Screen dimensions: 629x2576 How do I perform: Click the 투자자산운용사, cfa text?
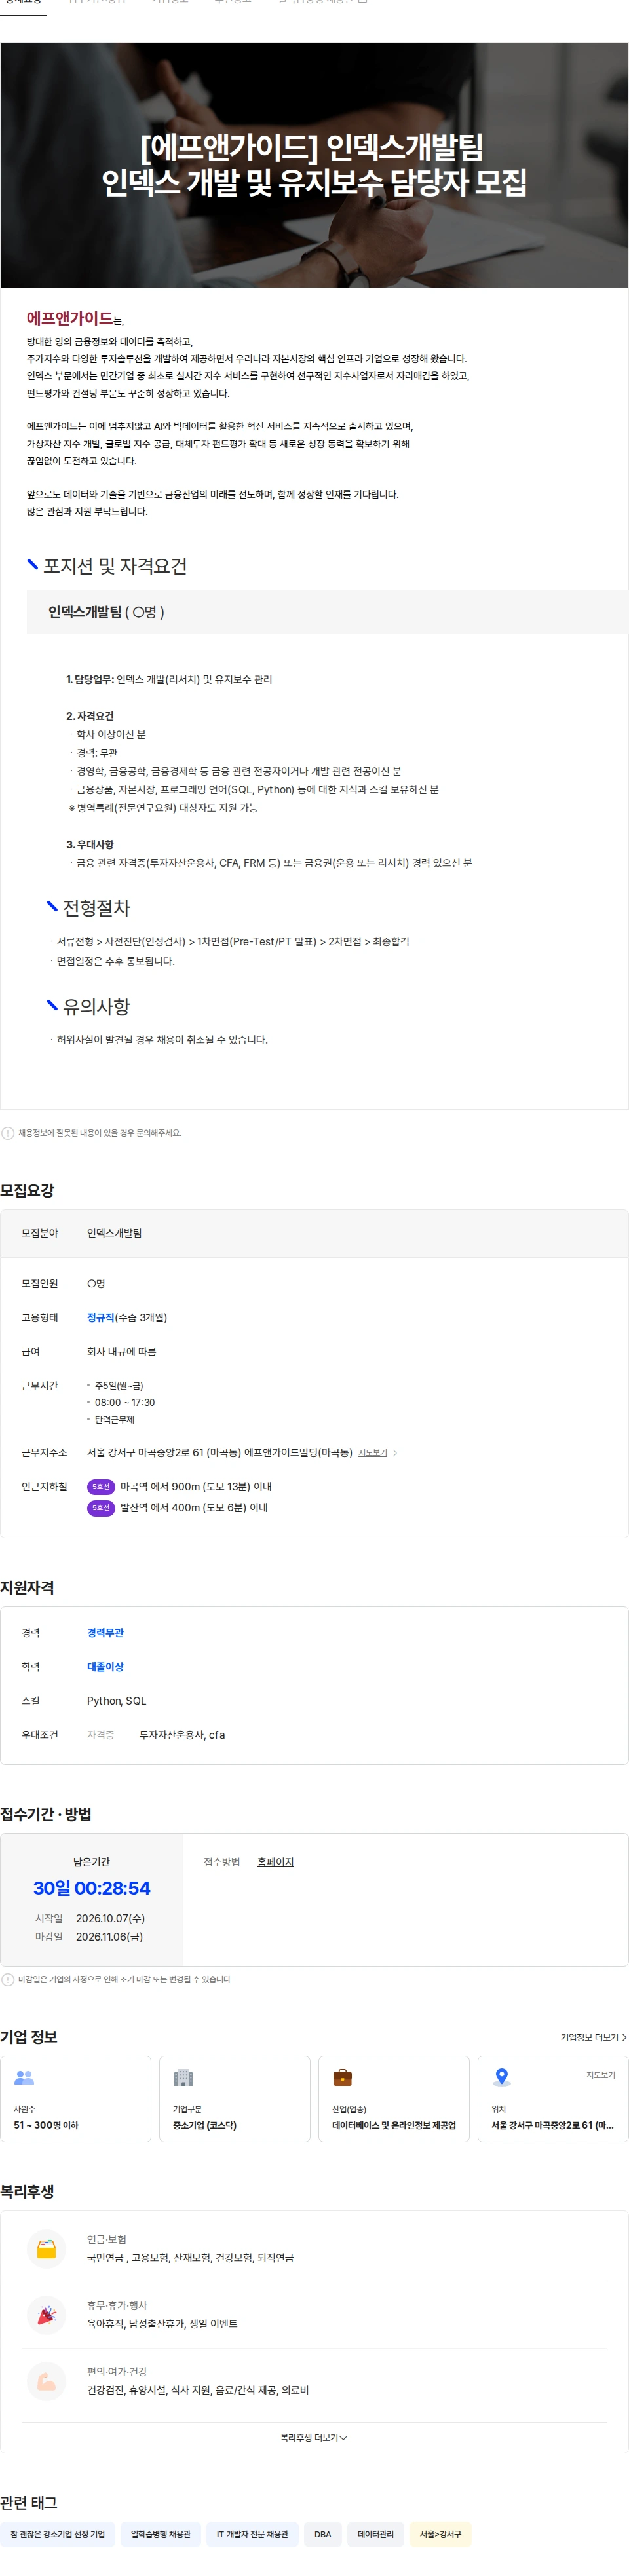point(182,1735)
